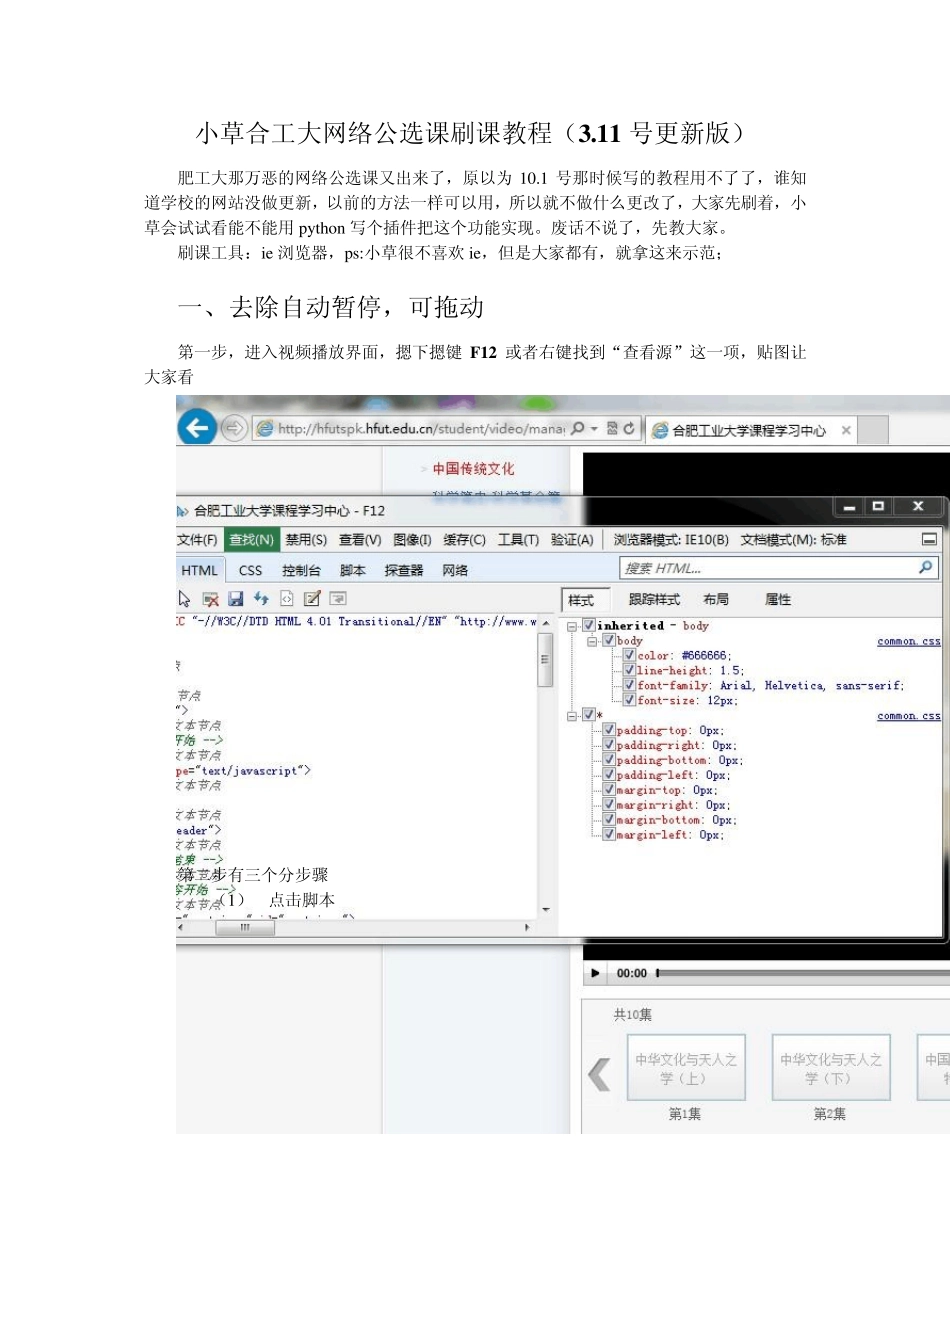950x1344 pixels.
Task: Switch to the 探查器 tab
Action: tap(404, 570)
